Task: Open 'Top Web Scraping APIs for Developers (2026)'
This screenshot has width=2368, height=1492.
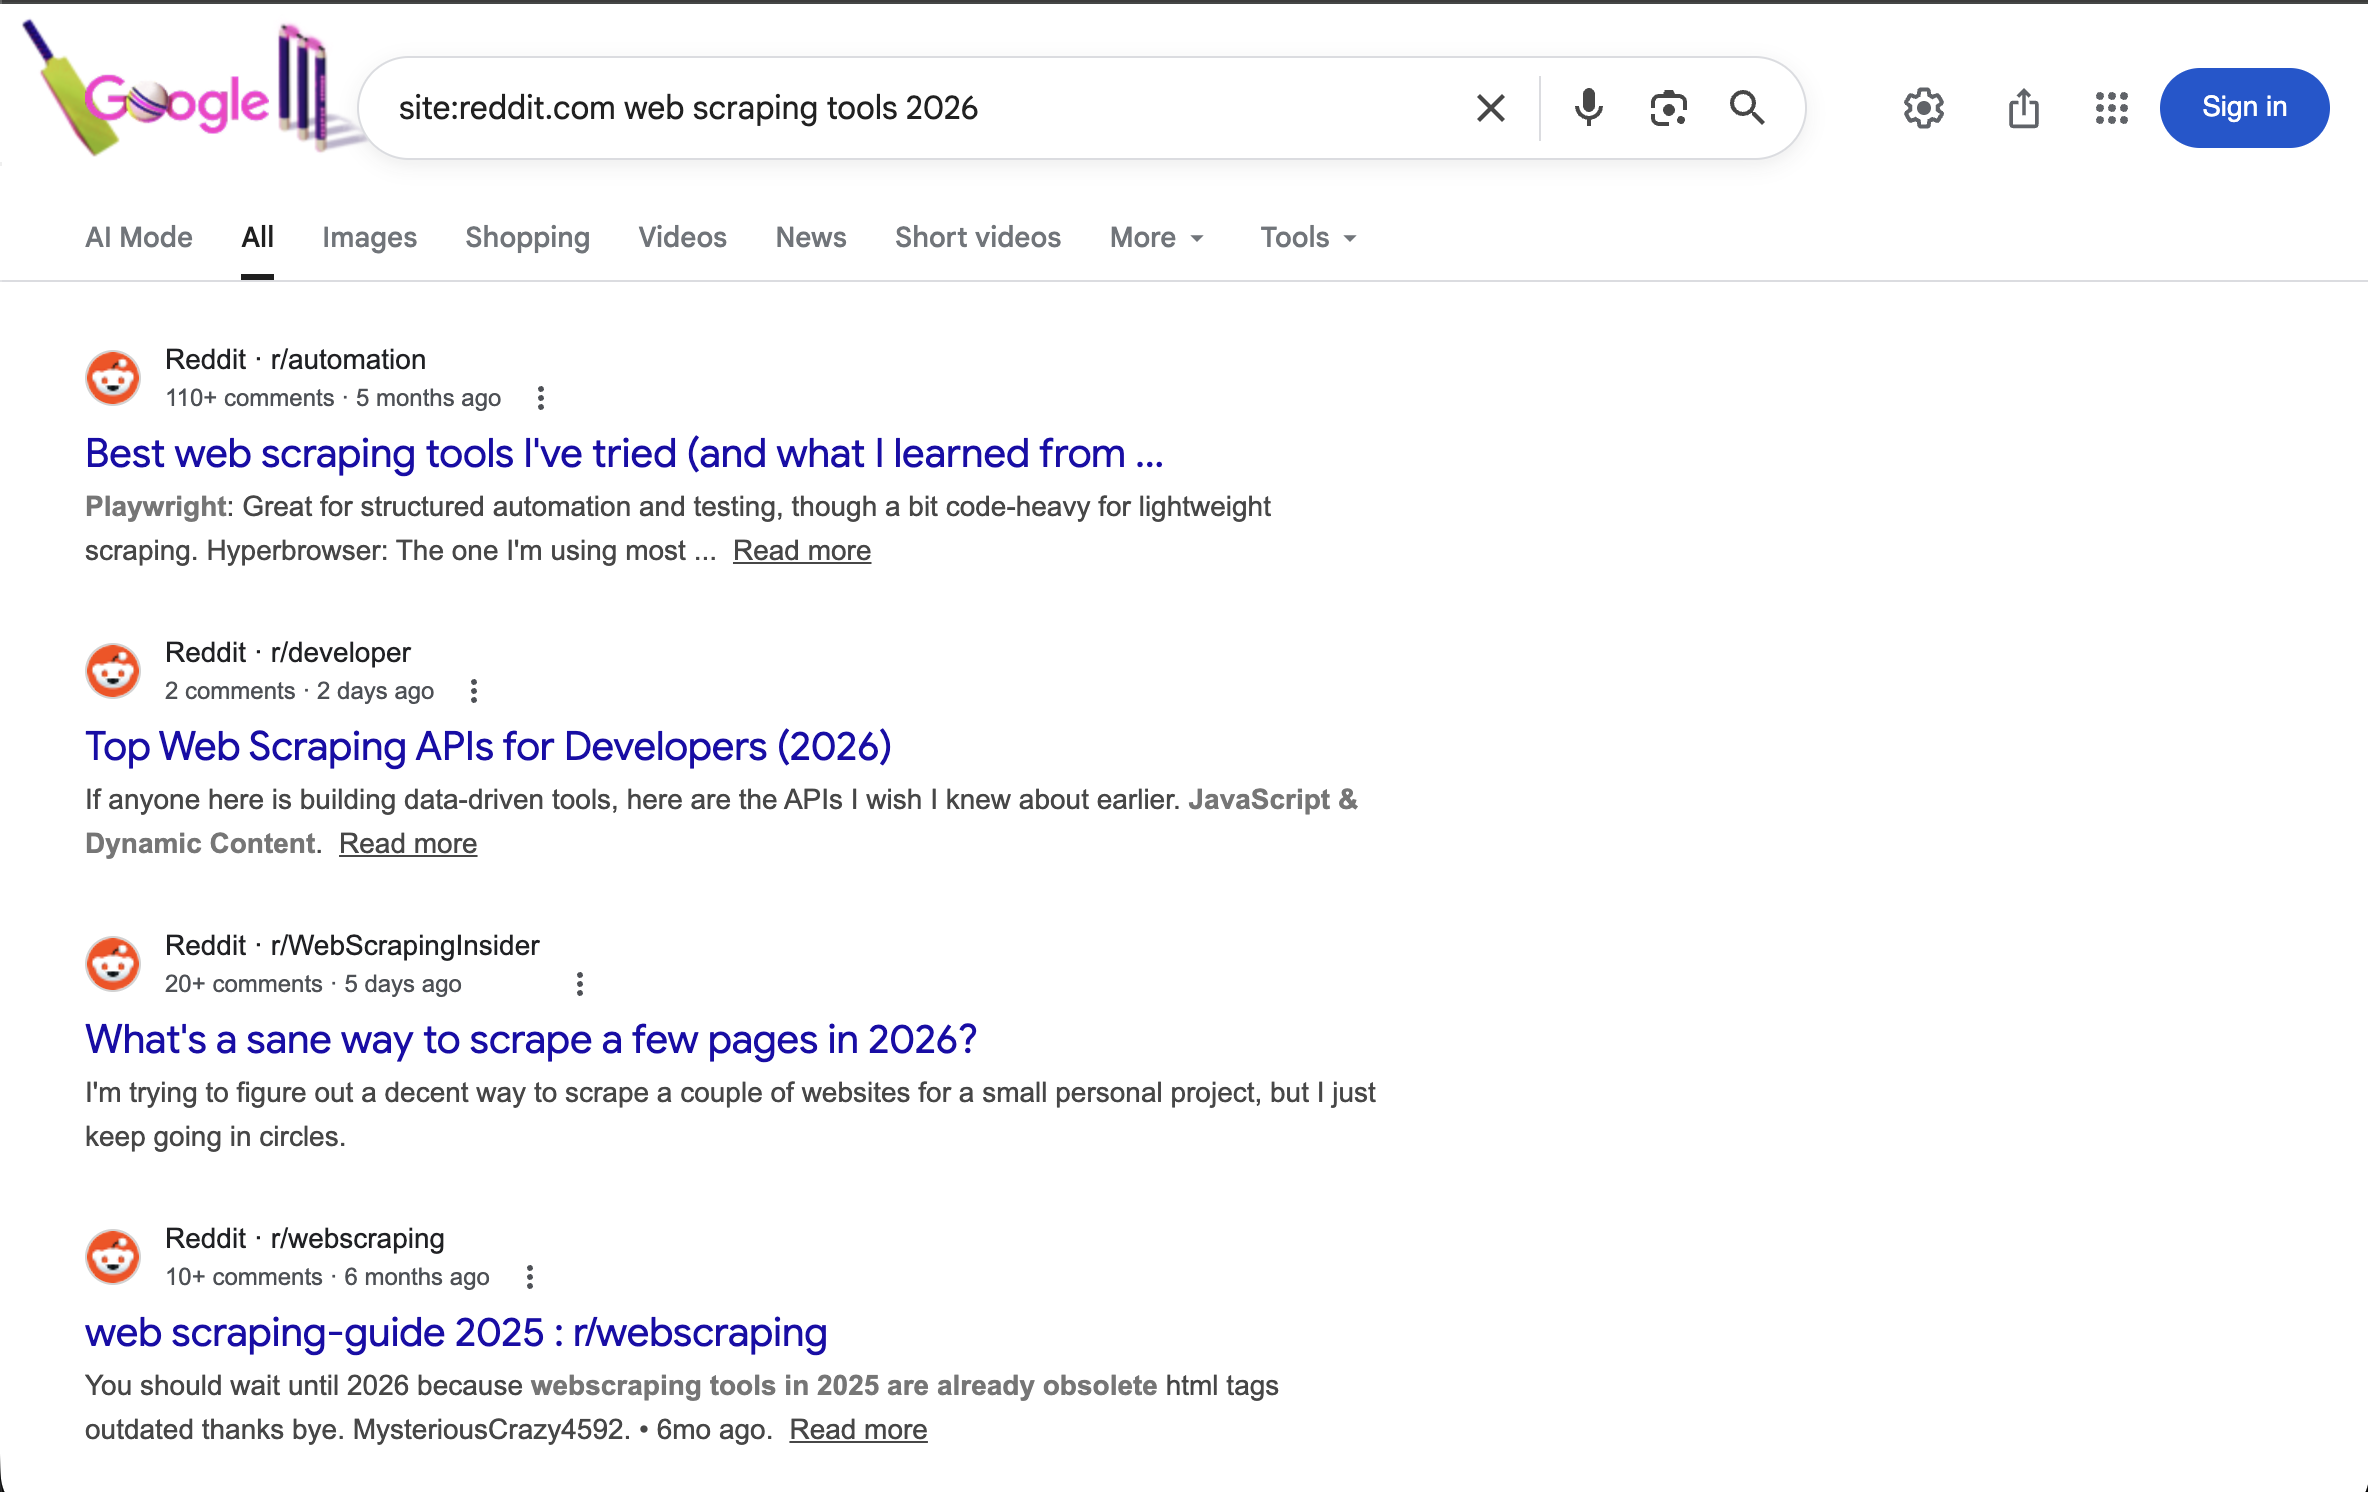Action: (x=488, y=746)
